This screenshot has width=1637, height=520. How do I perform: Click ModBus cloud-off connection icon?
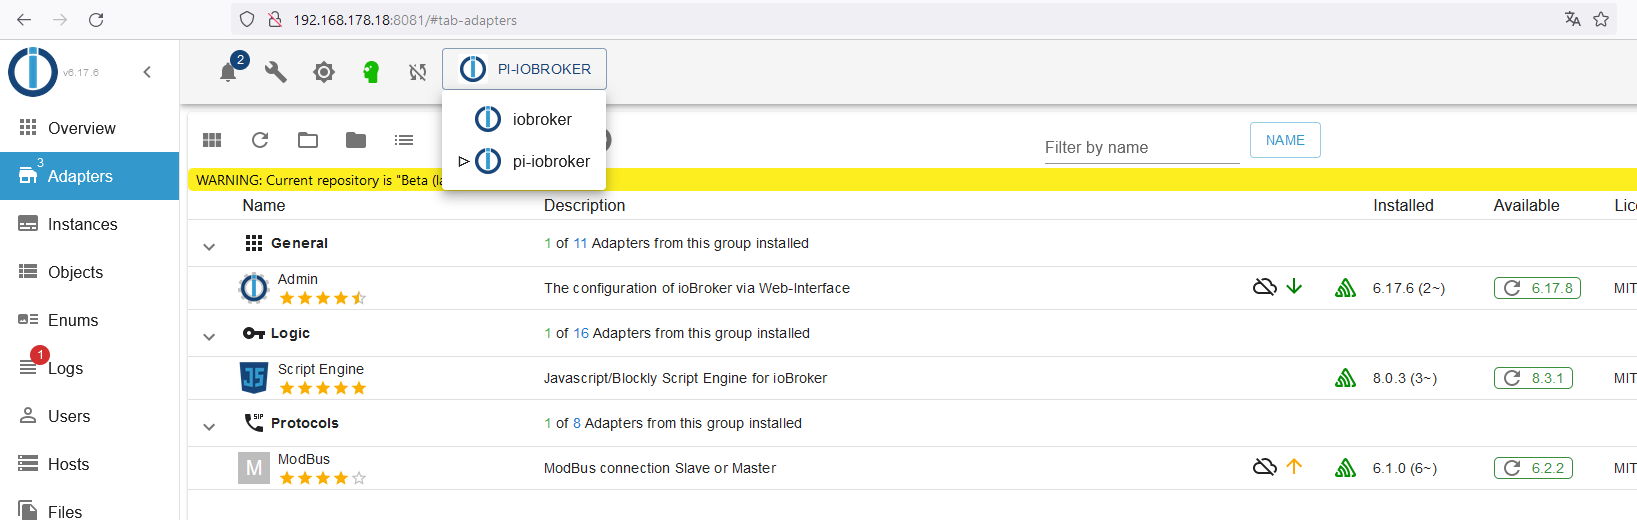(1265, 467)
